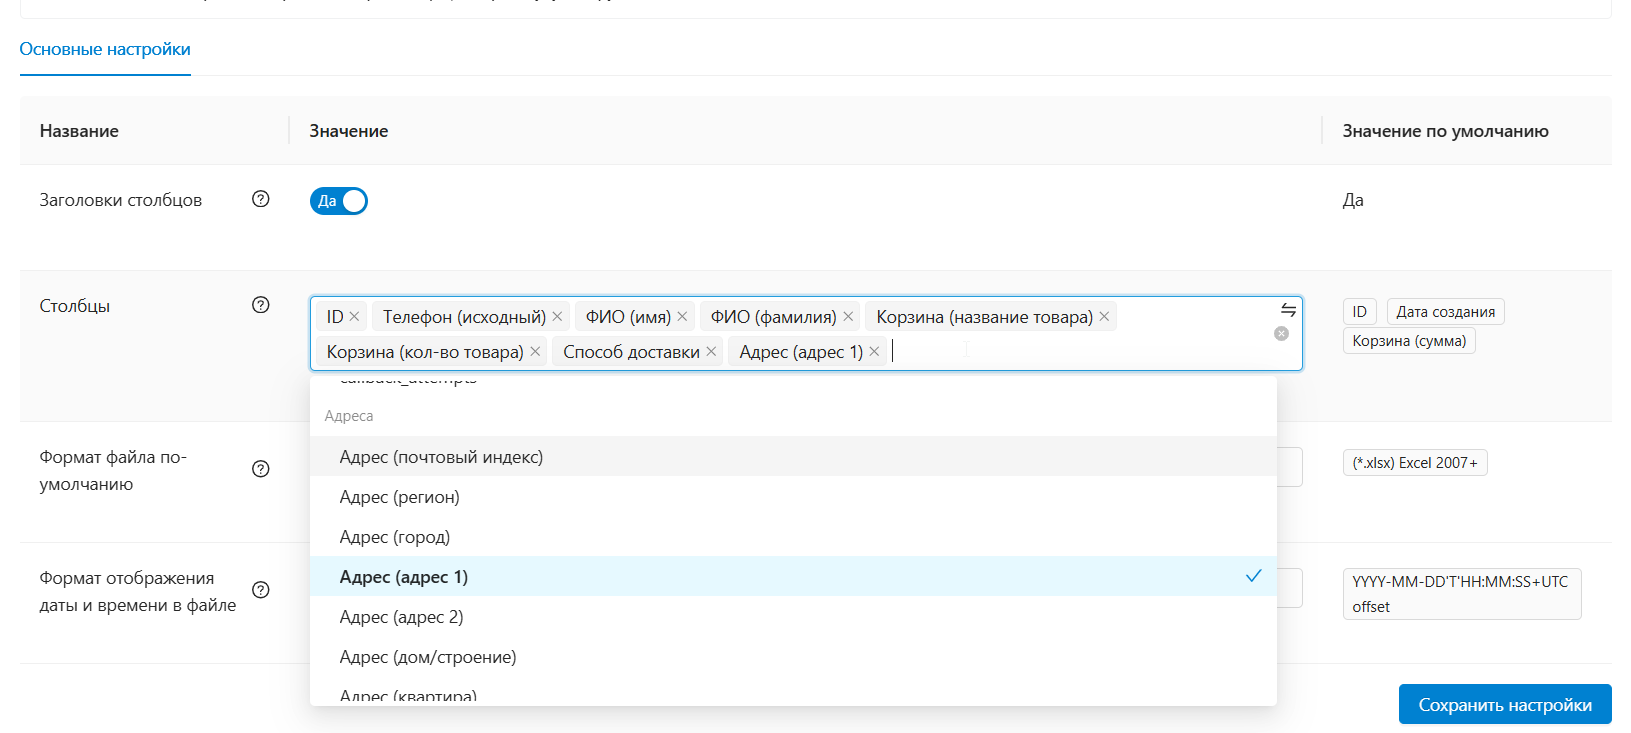Select Адрес (дом/строение) option
Viewport: 1631px width, 733px height.
(427, 657)
